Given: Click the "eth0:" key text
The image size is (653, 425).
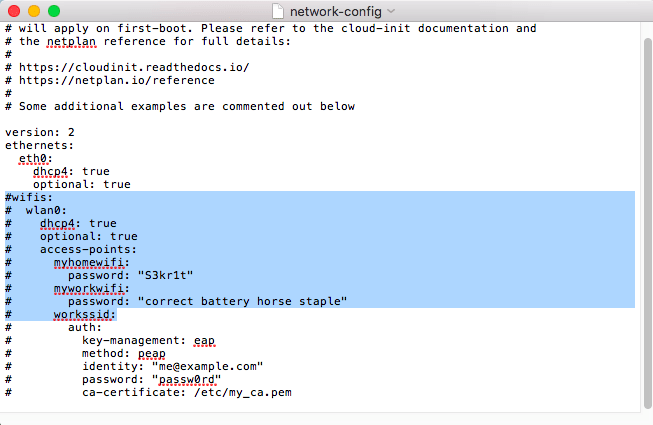Looking at the screenshot, I should point(35,158).
